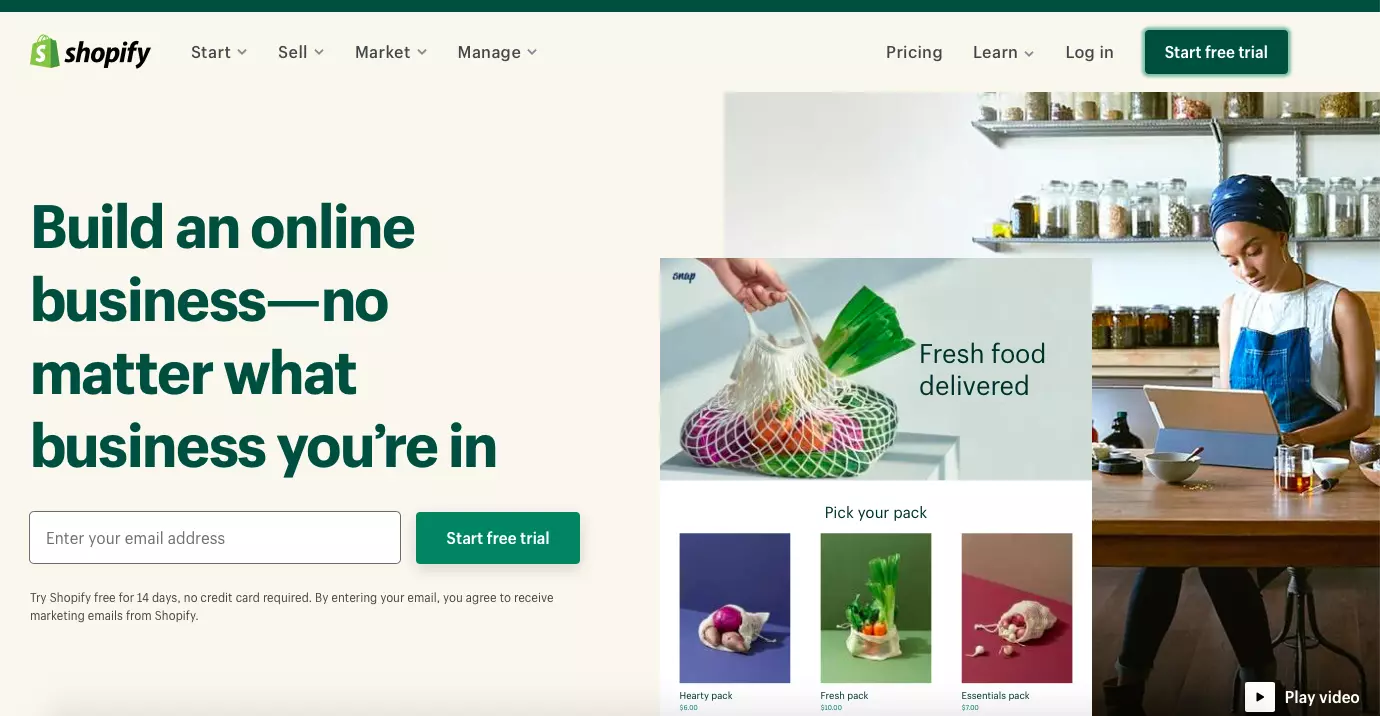Click the Fresh food delivered banner

tap(876, 369)
